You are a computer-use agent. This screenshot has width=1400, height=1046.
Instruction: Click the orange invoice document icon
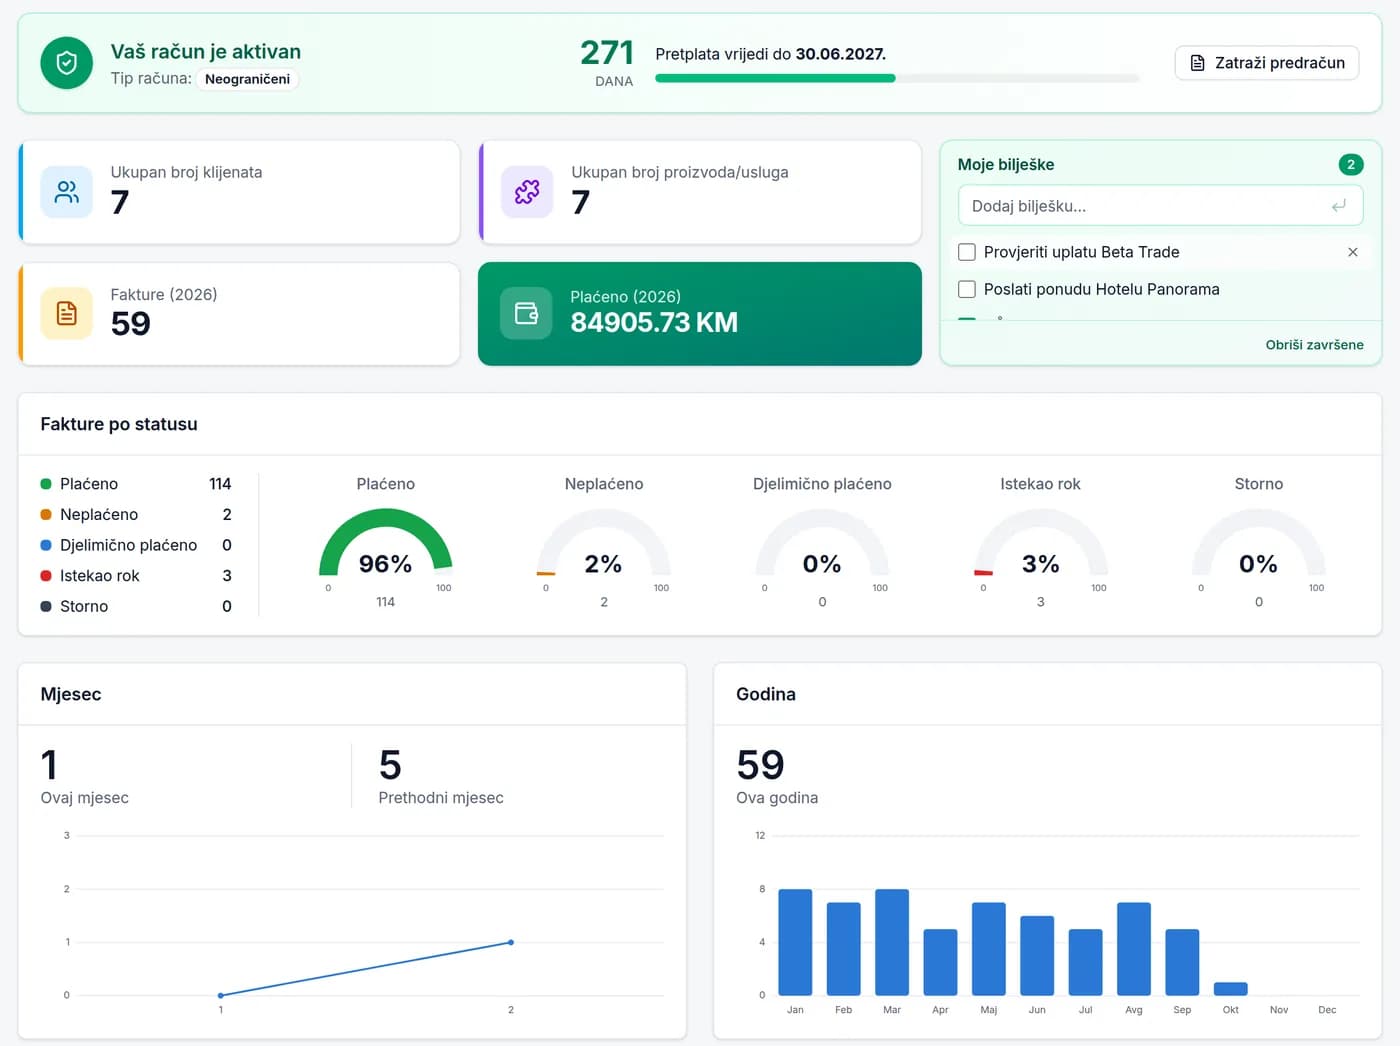tap(67, 314)
